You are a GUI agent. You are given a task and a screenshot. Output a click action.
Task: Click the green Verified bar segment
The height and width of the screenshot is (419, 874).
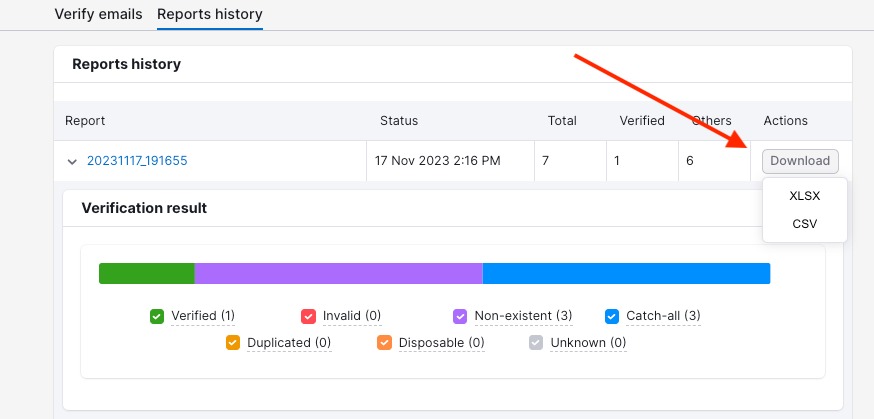[x=146, y=274]
